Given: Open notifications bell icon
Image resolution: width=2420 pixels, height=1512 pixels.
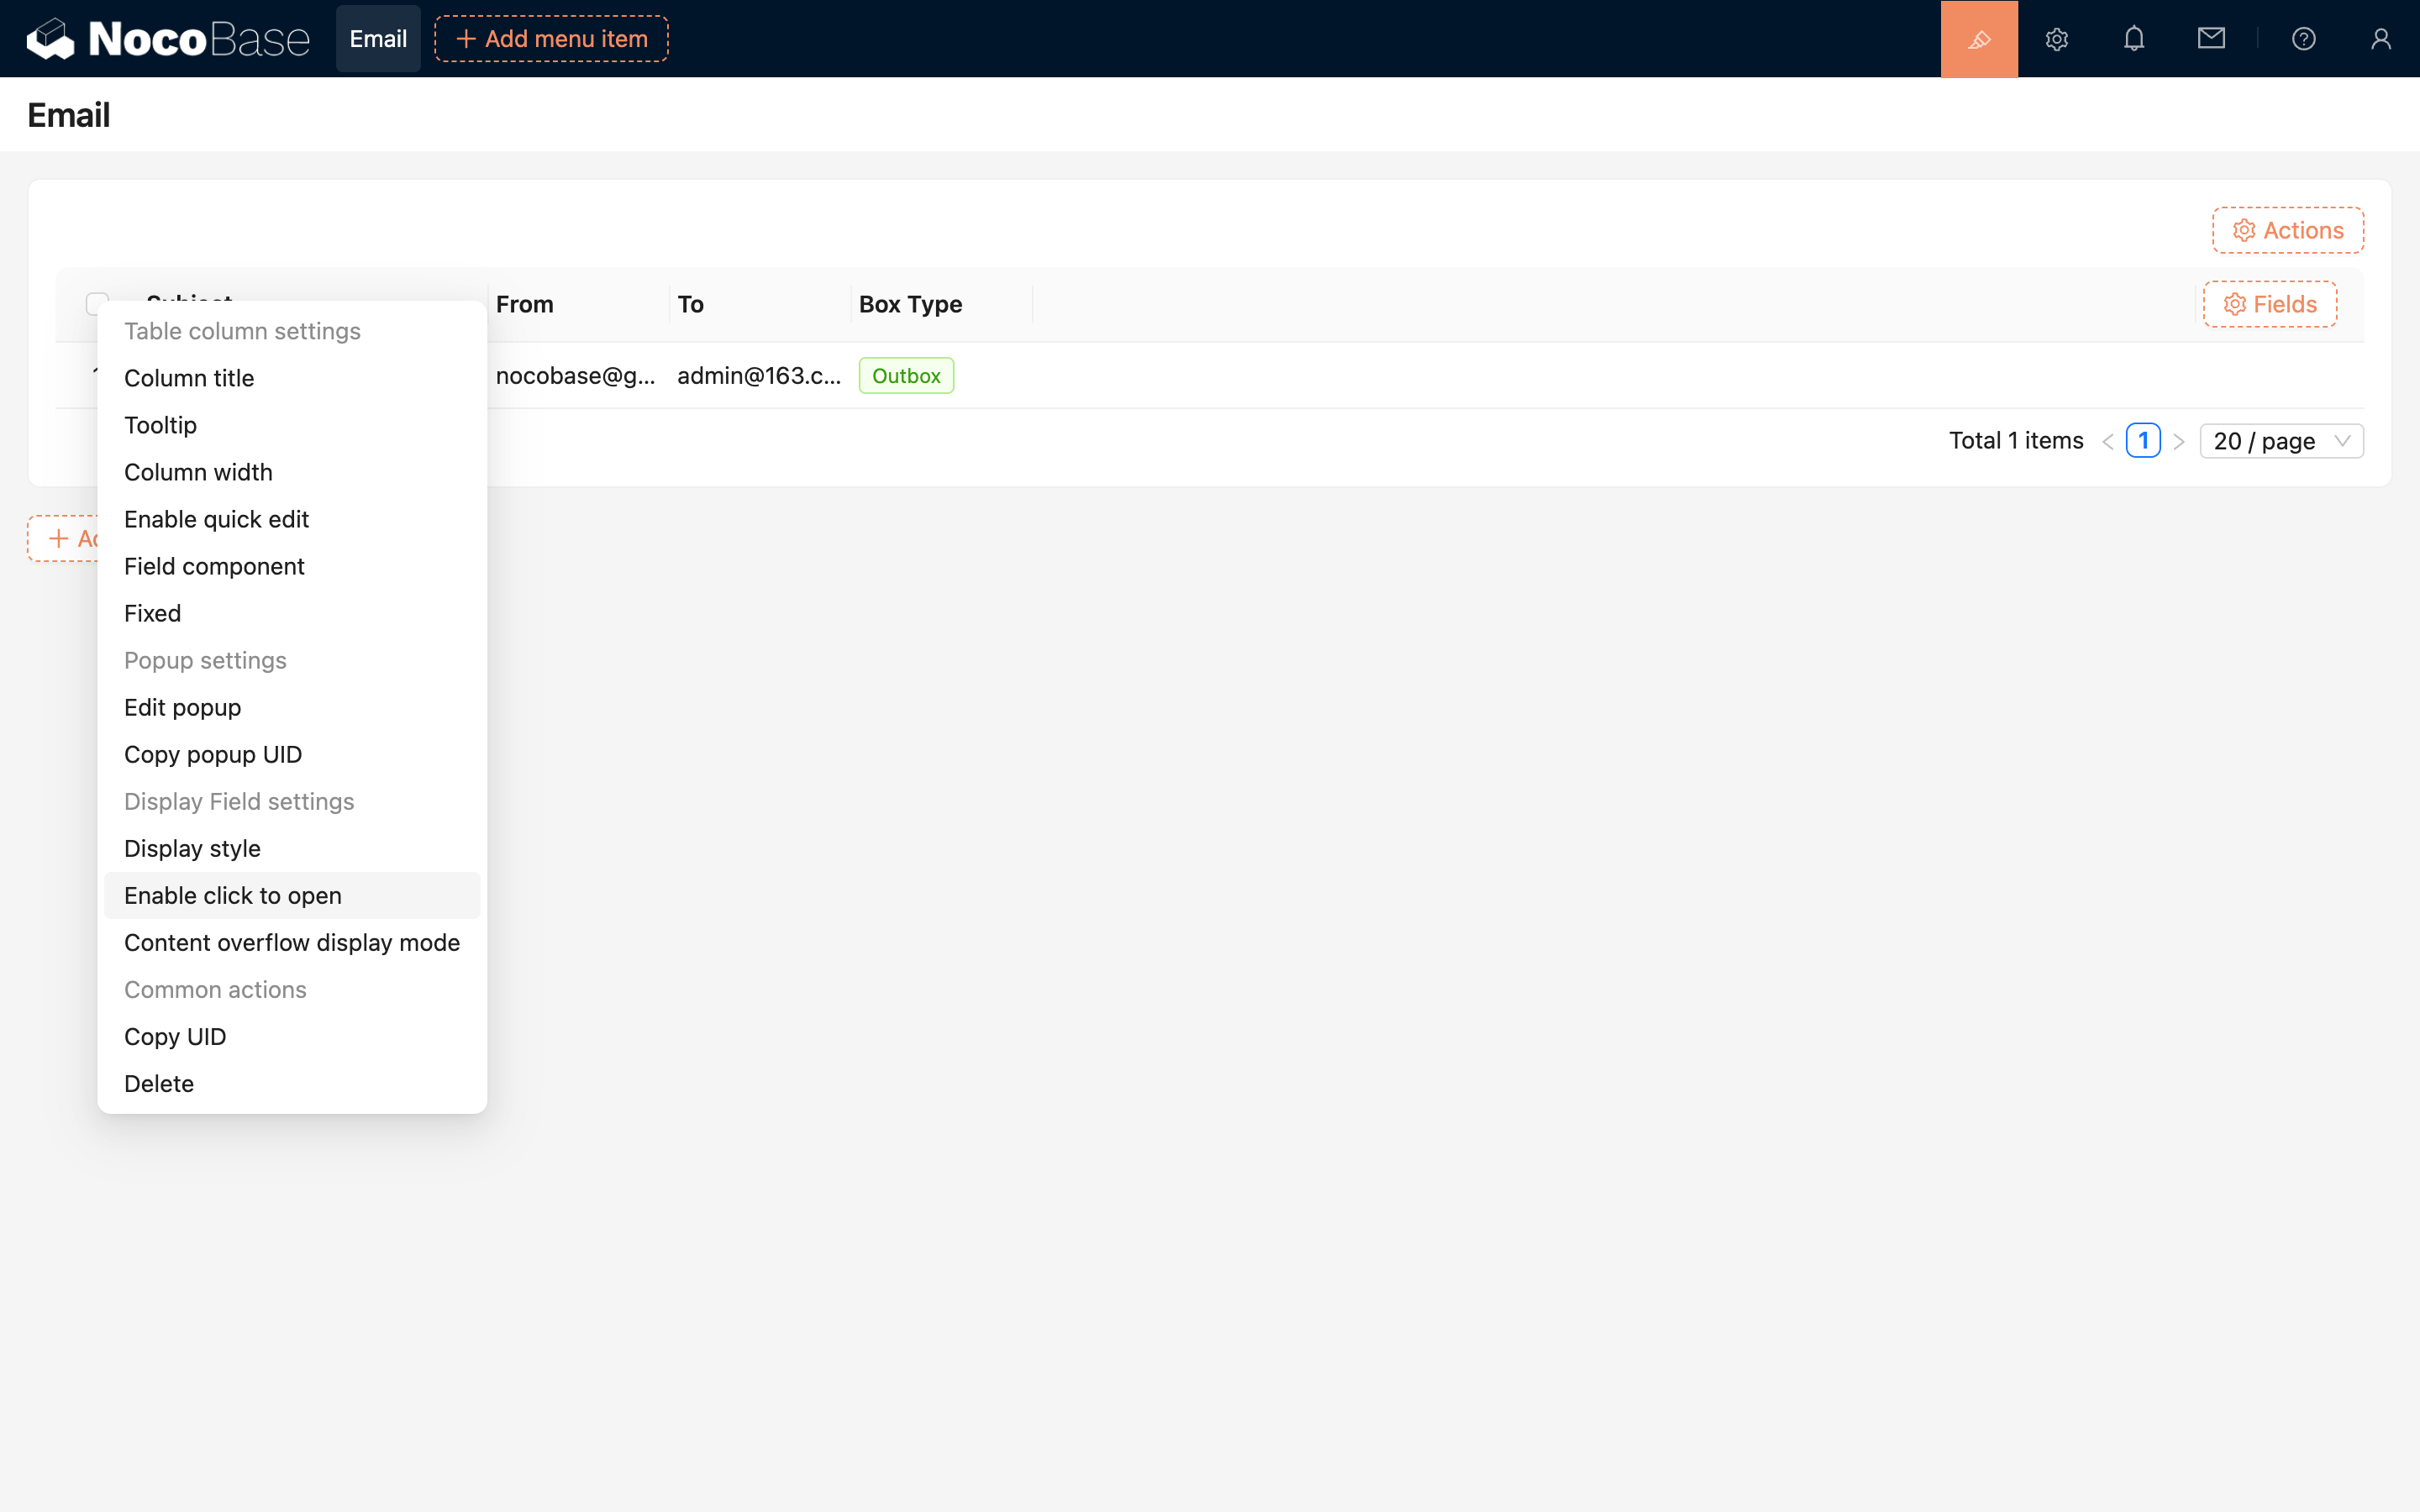Looking at the screenshot, I should coord(2133,39).
